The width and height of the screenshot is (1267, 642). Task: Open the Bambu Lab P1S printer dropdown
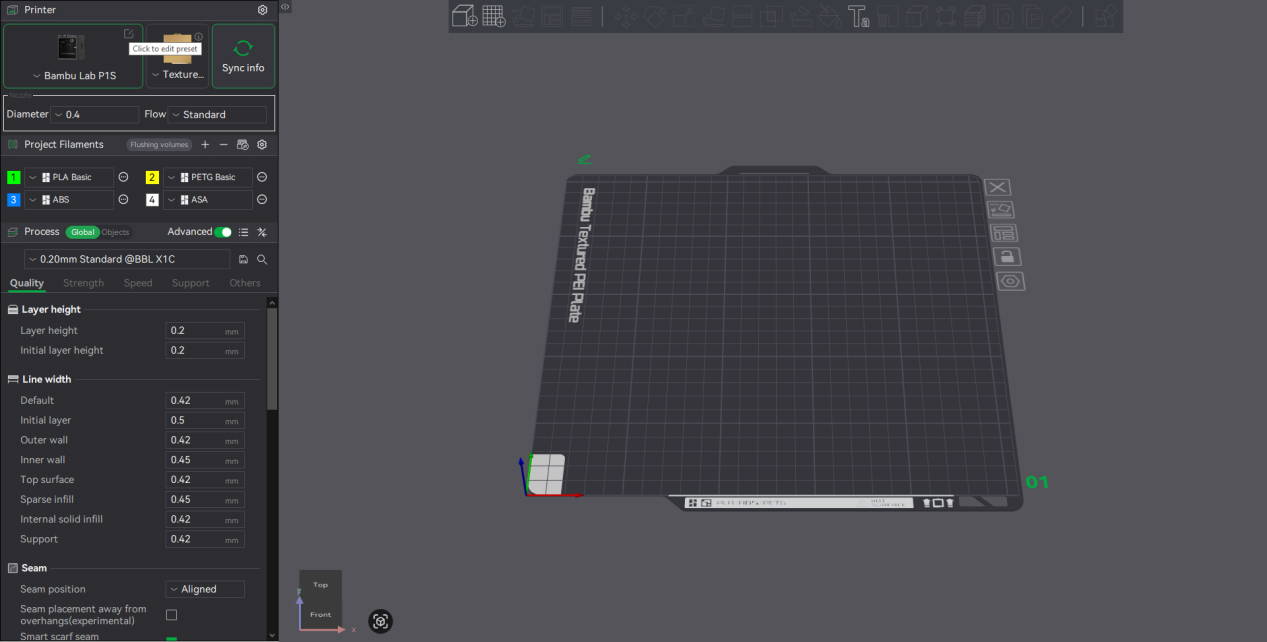pyautogui.click(x=73, y=75)
